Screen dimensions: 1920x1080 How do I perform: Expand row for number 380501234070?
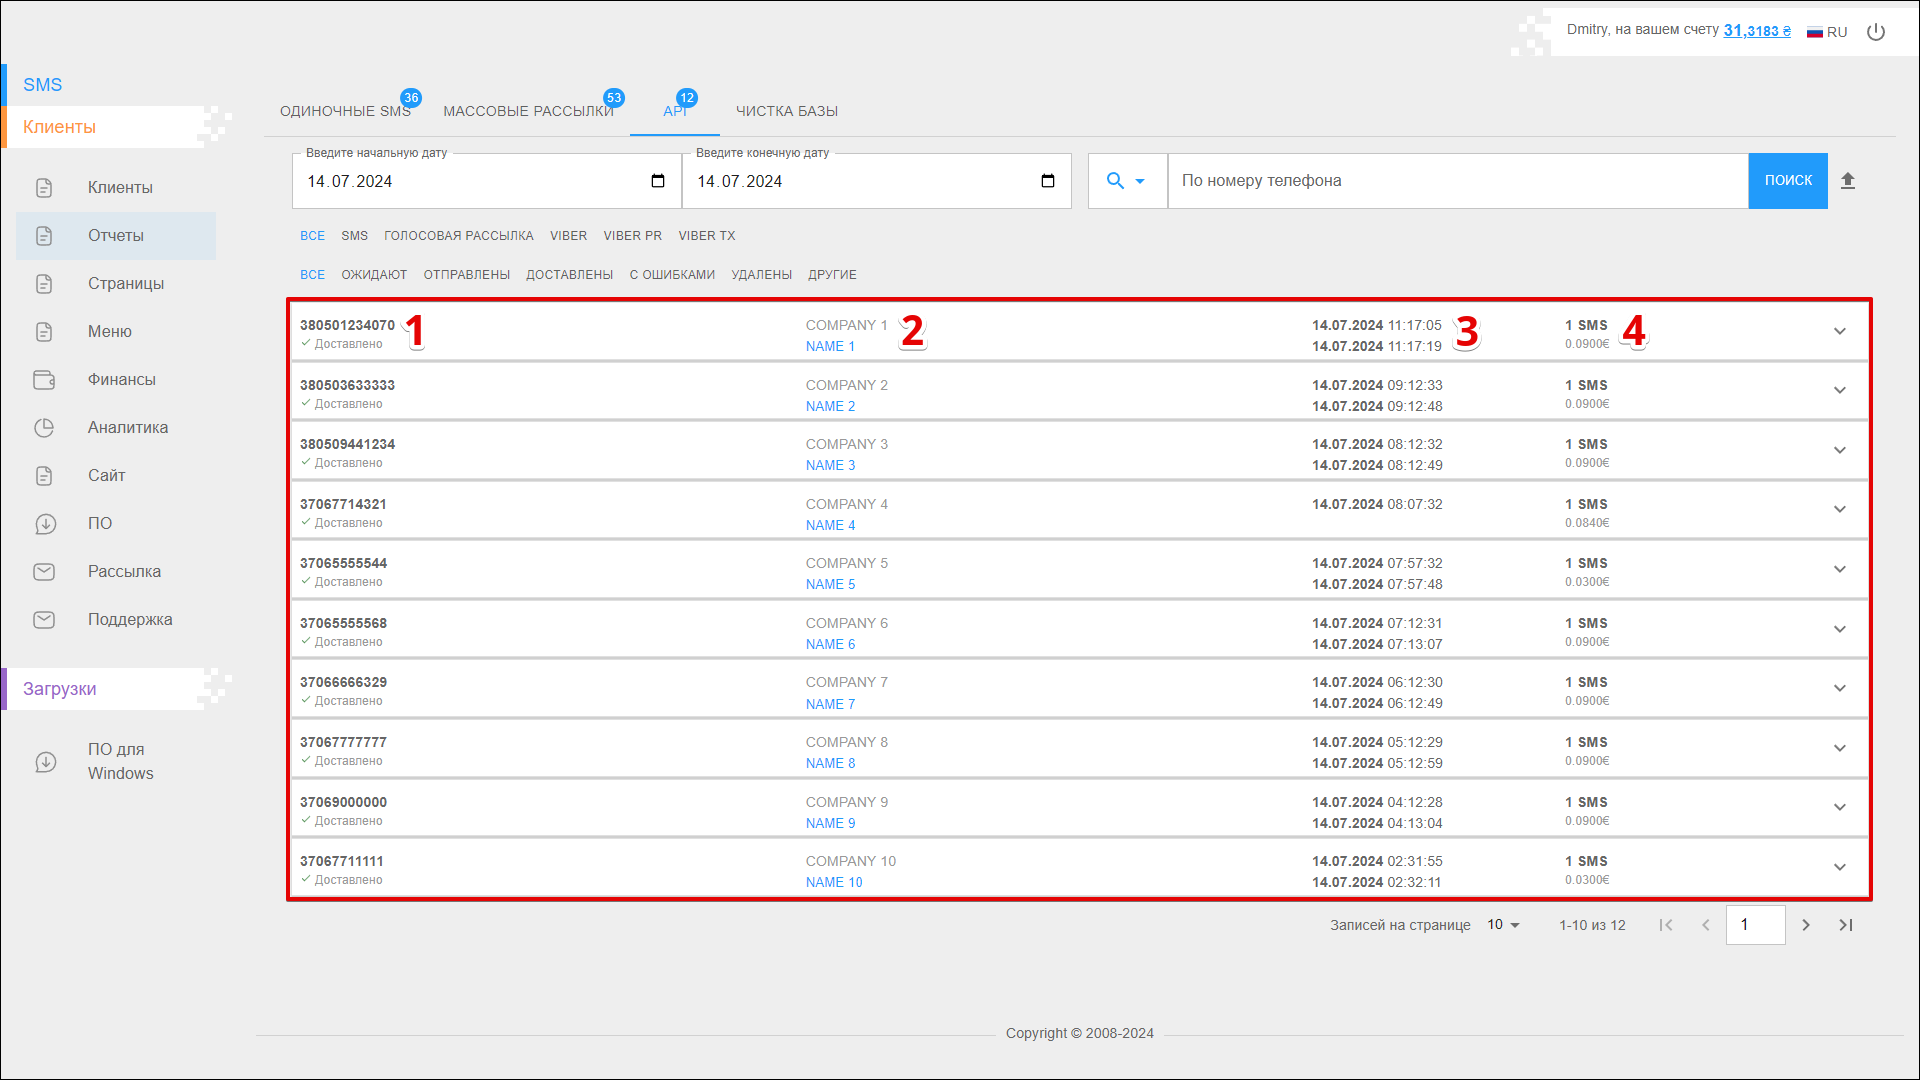1839,332
